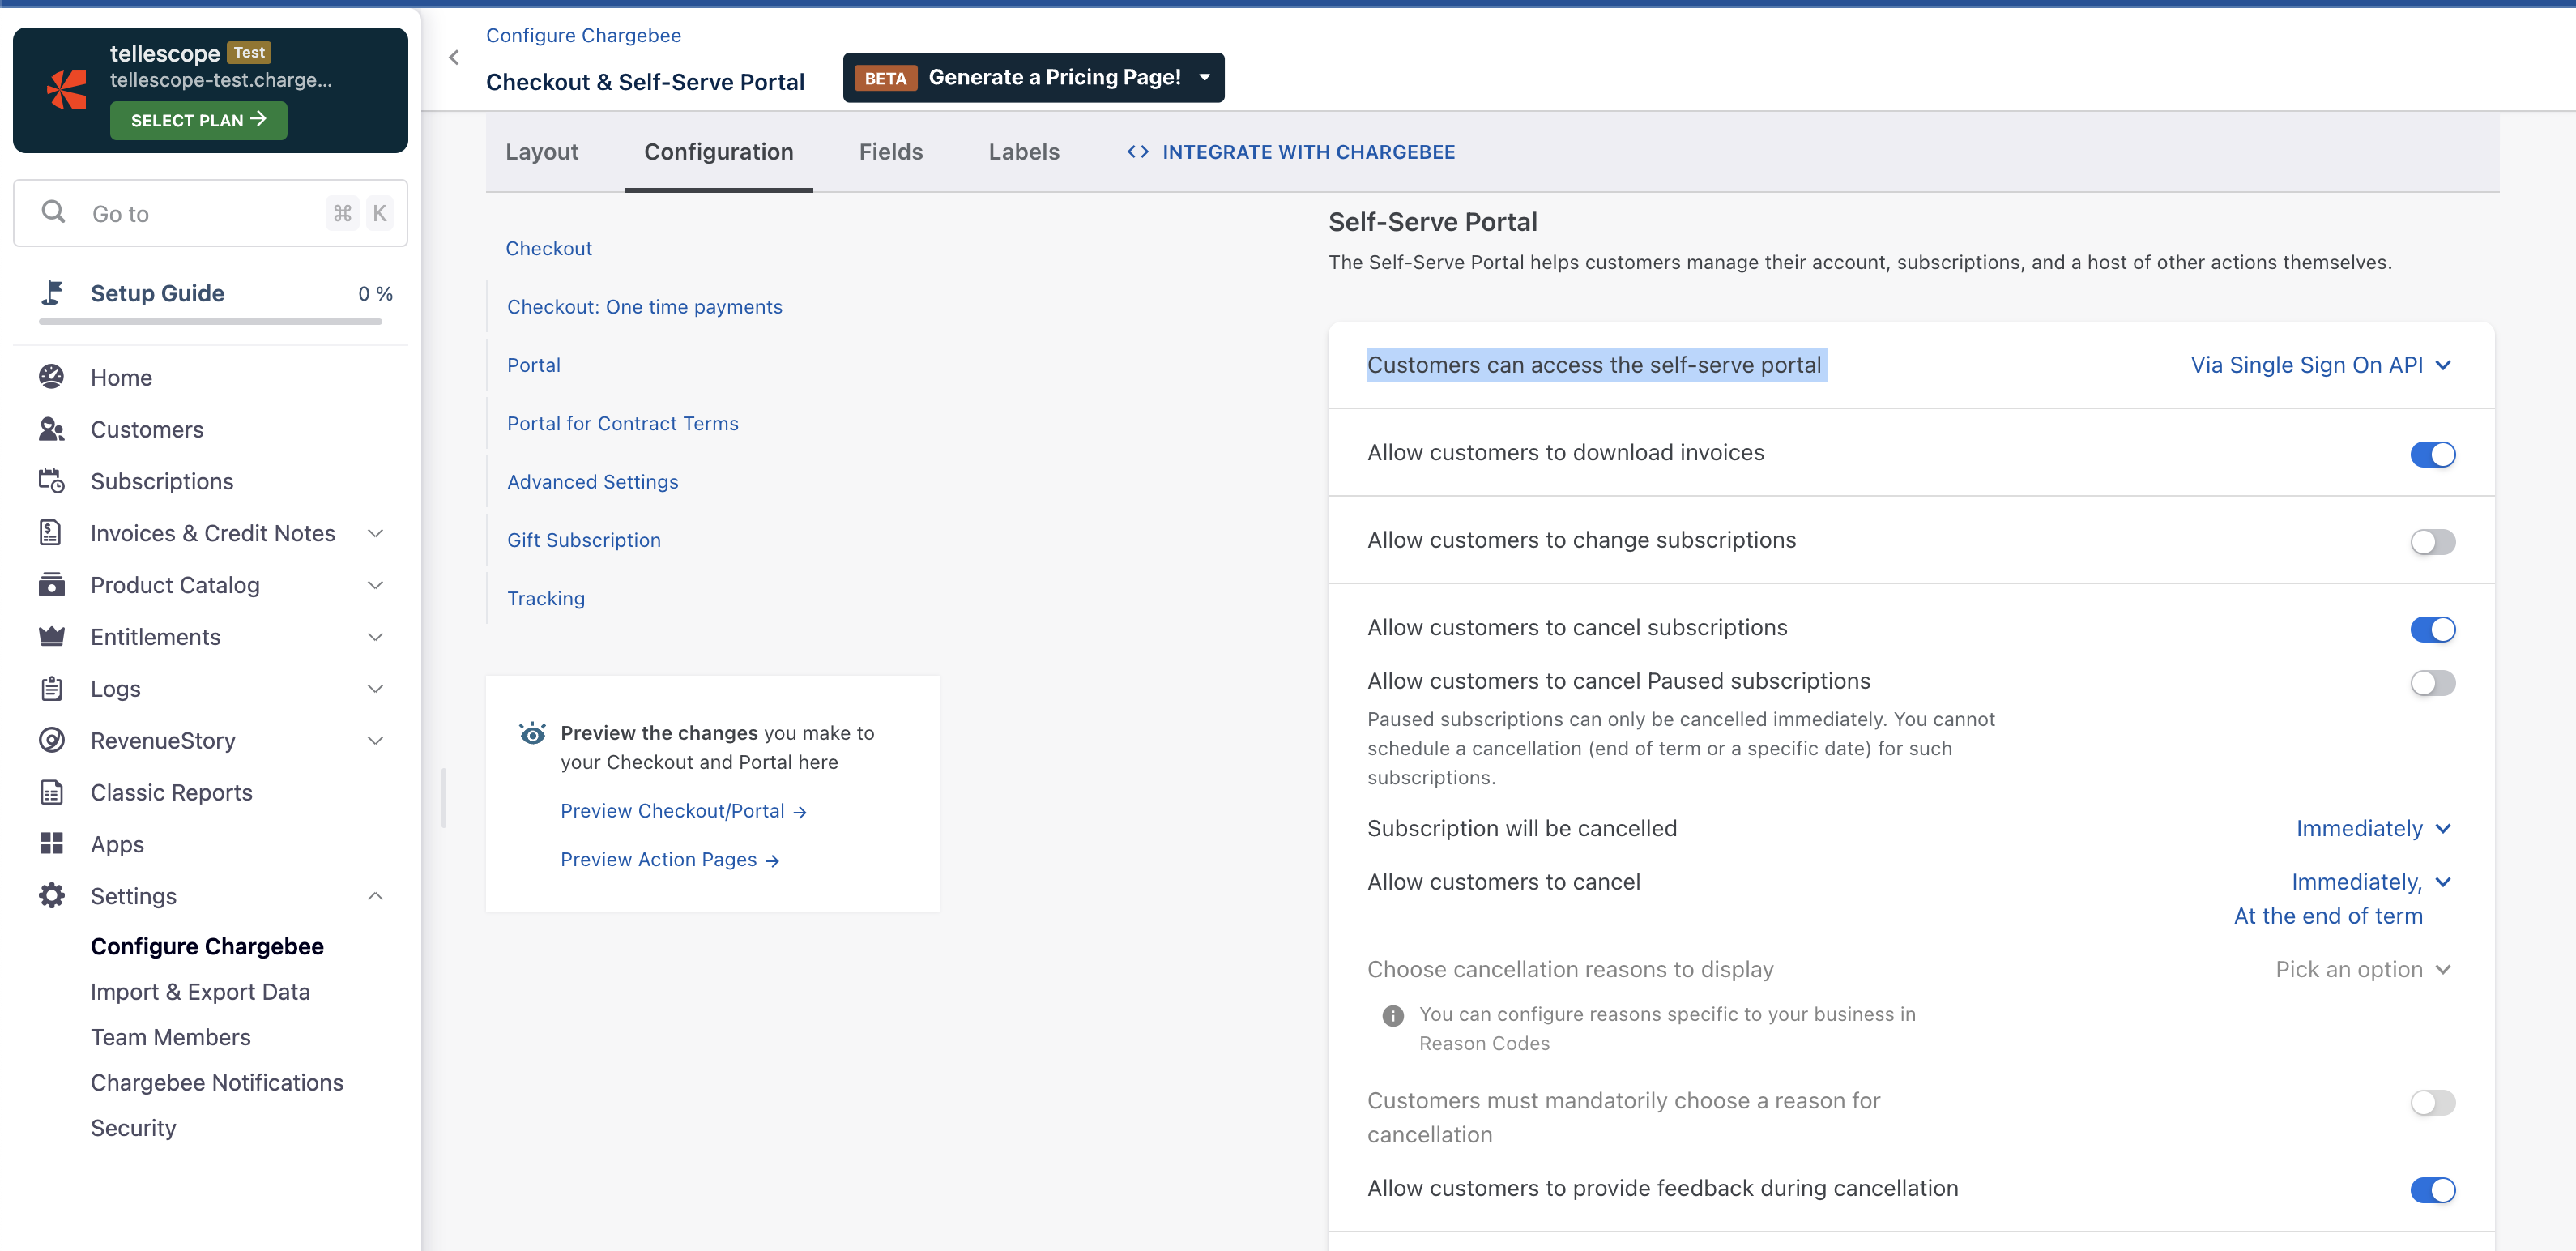This screenshot has width=2576, height=1251.
Task: Click the SELECT PLAN button
Action: (x=198, y=120)
